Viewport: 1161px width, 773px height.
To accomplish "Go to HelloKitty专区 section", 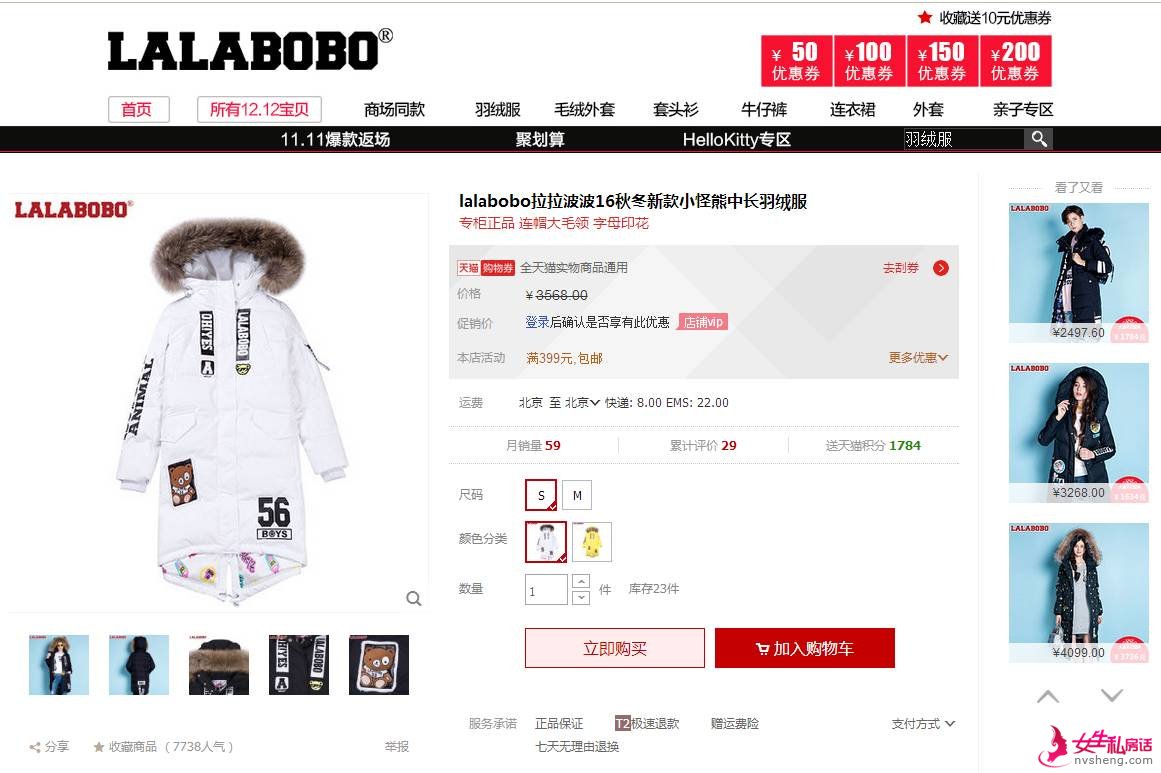I will [x=737, y=139].
